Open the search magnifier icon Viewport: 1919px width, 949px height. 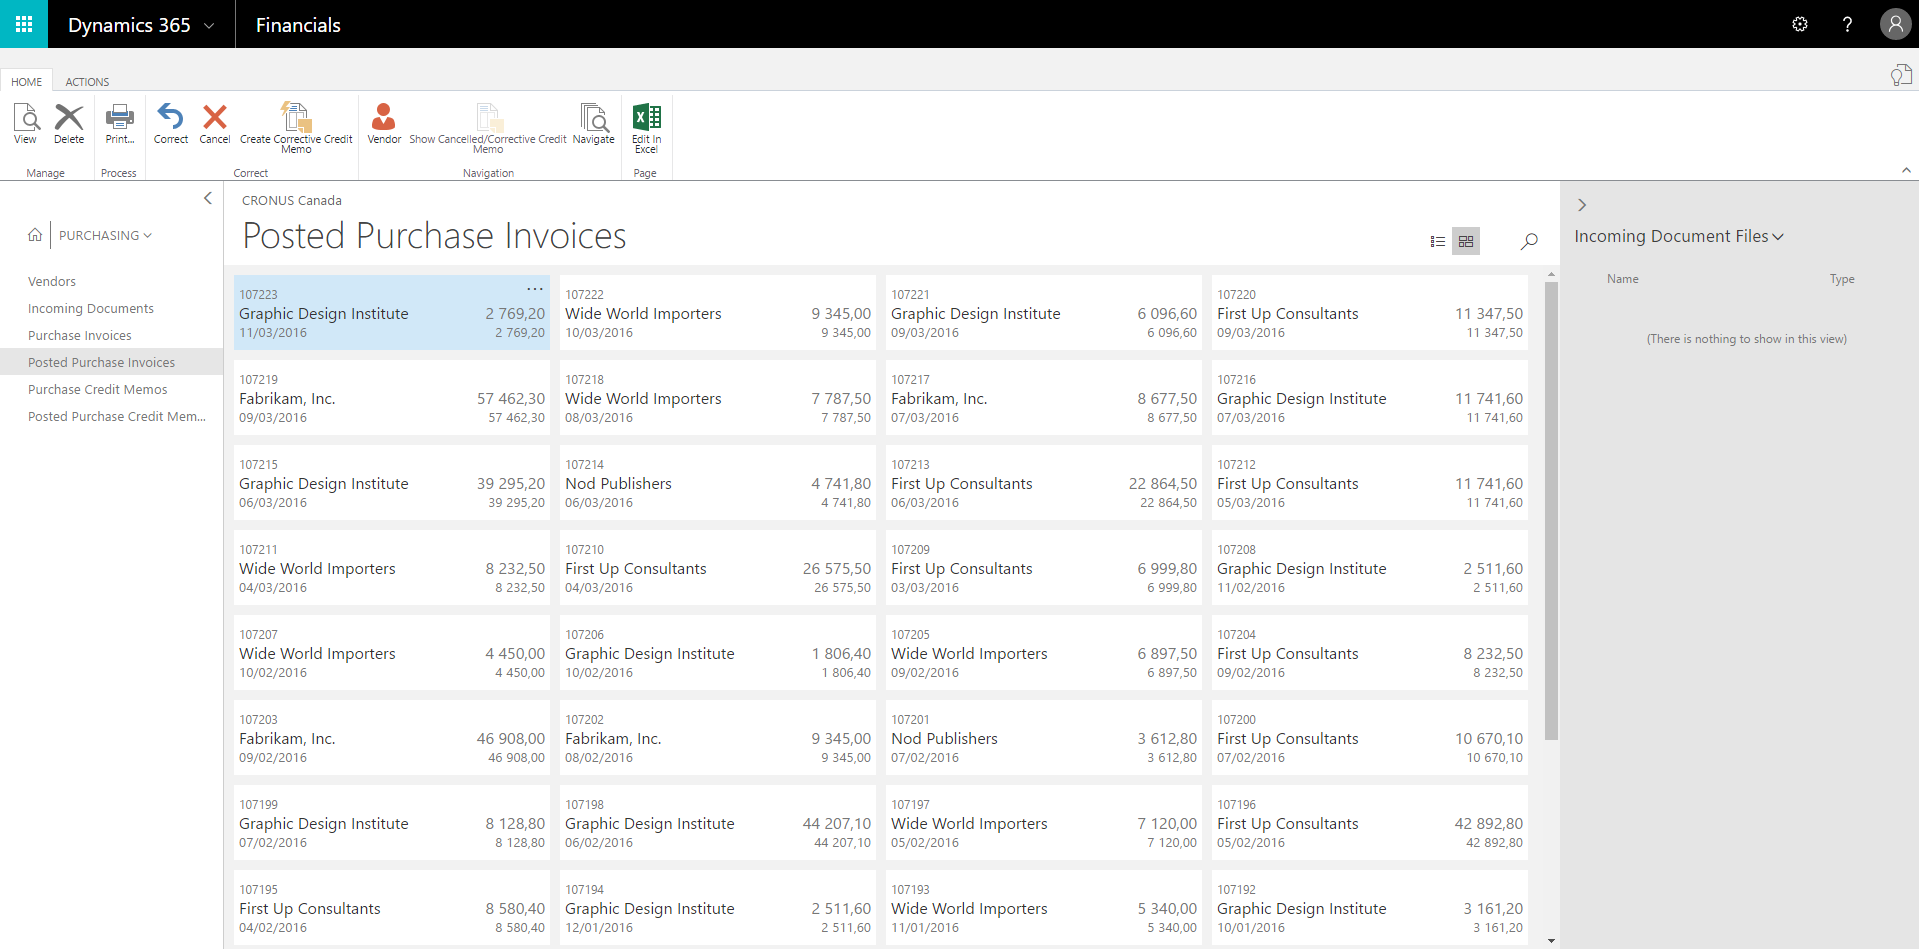[1529, 241]
